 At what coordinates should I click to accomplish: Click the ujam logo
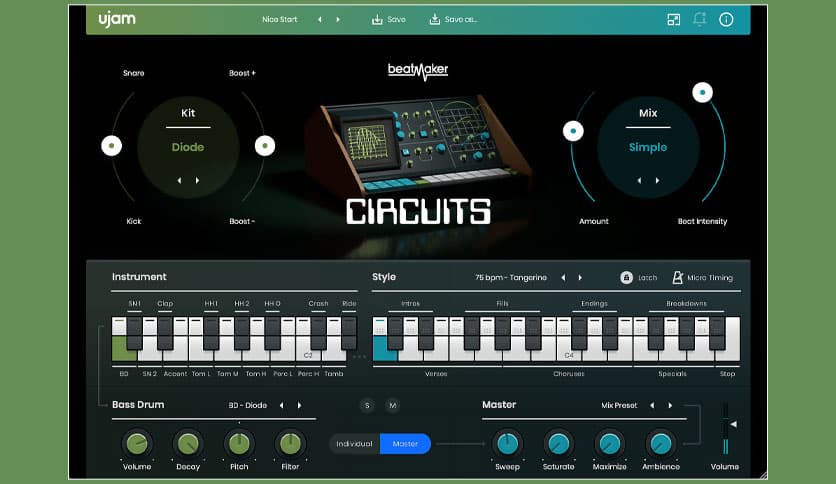117,19
